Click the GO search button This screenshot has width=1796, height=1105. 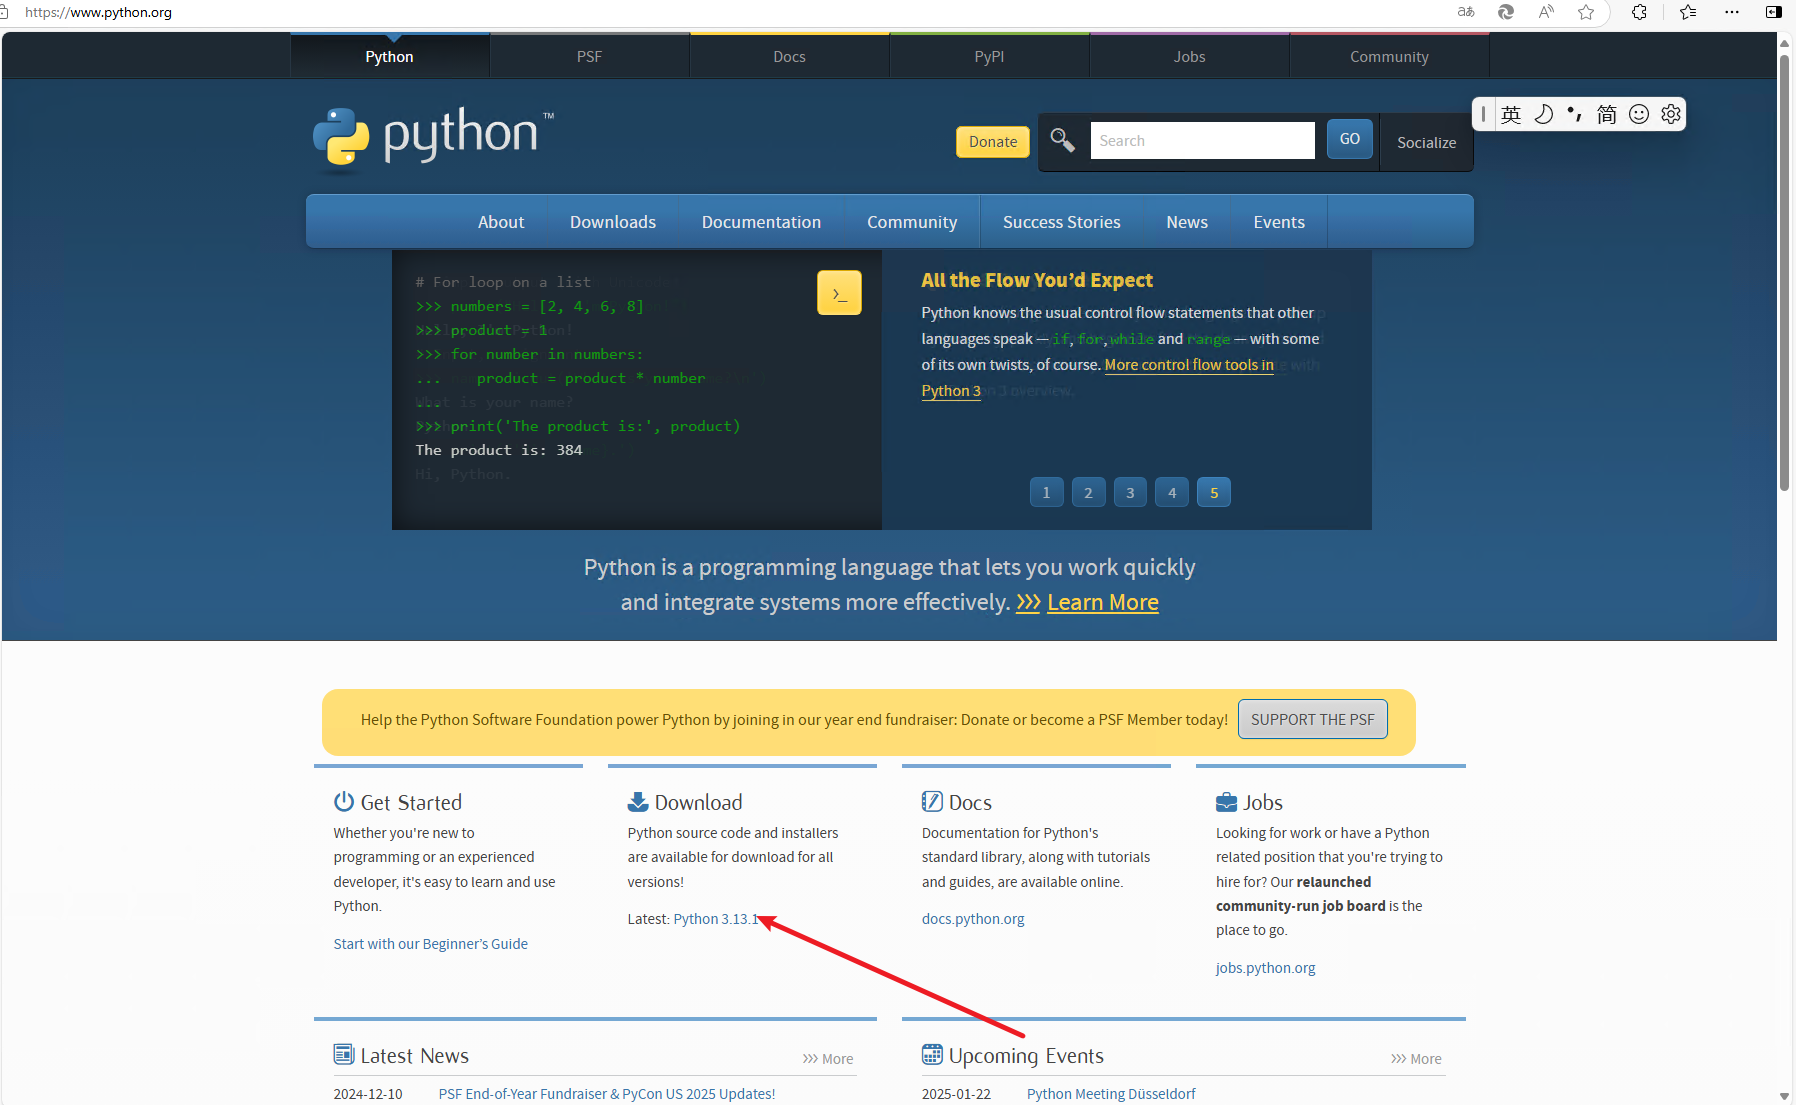pyautogui.click(x=1350, y=139)
